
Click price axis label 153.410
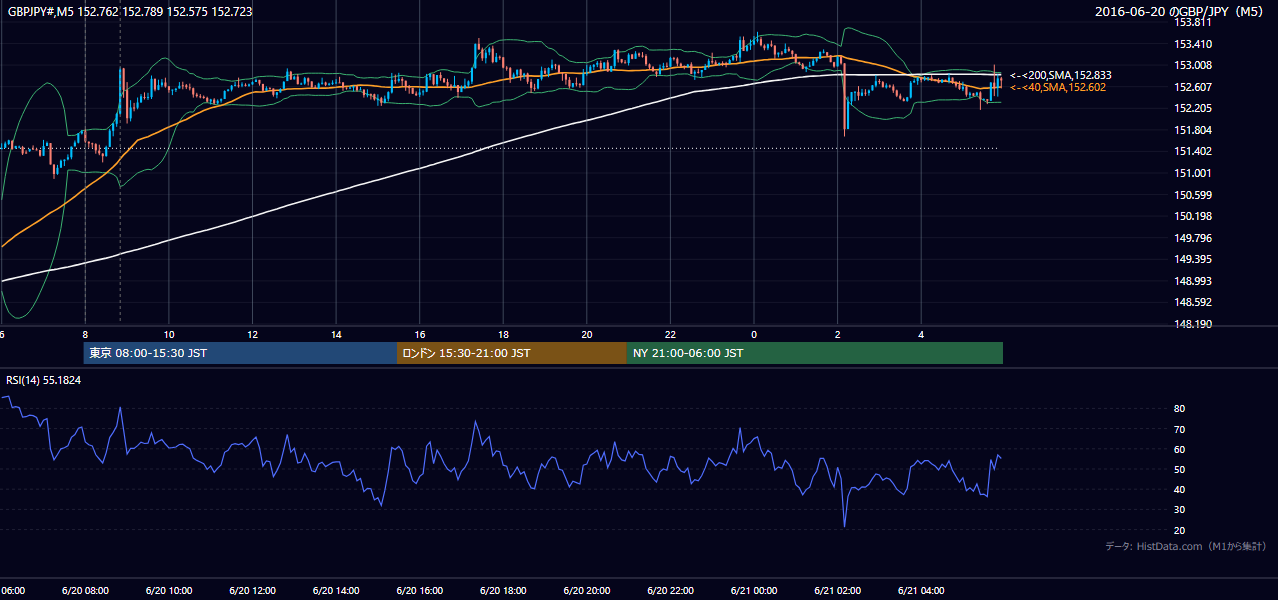pos(1192,44)
